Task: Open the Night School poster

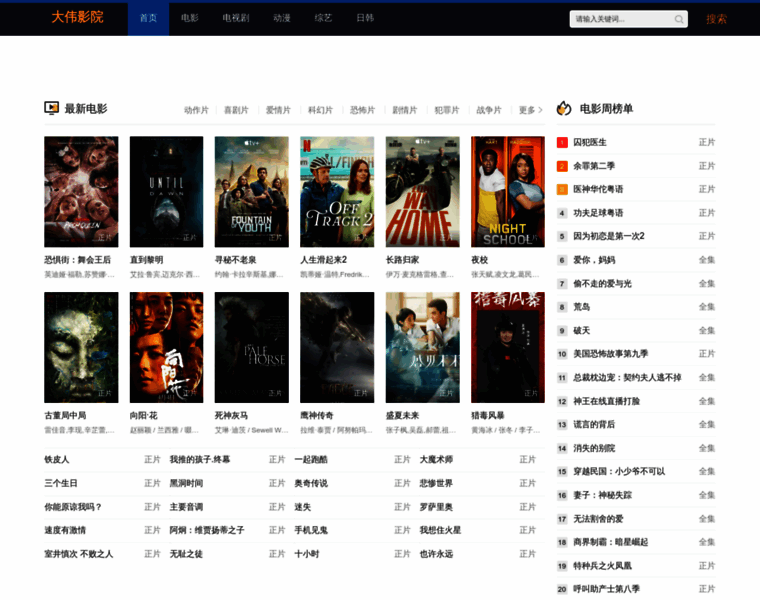Action: (x=508, y=192)
